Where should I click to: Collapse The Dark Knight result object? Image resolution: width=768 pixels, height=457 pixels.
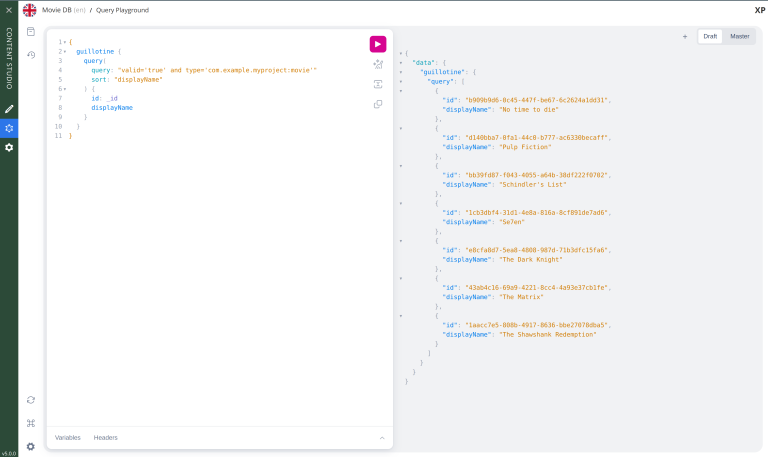tap(401, 241)
